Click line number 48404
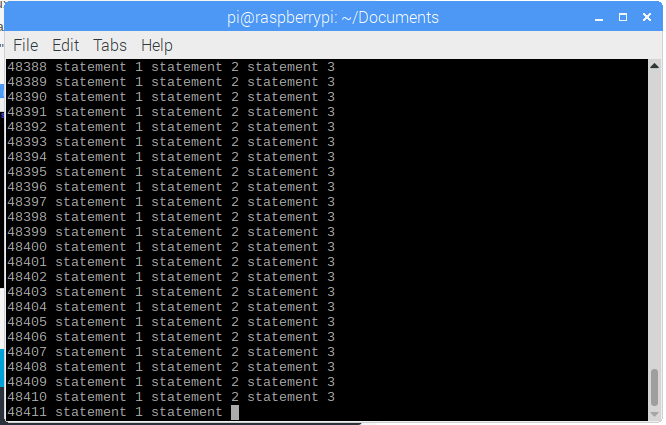Viewport: 666px width, 425px height. pos(27,307)
